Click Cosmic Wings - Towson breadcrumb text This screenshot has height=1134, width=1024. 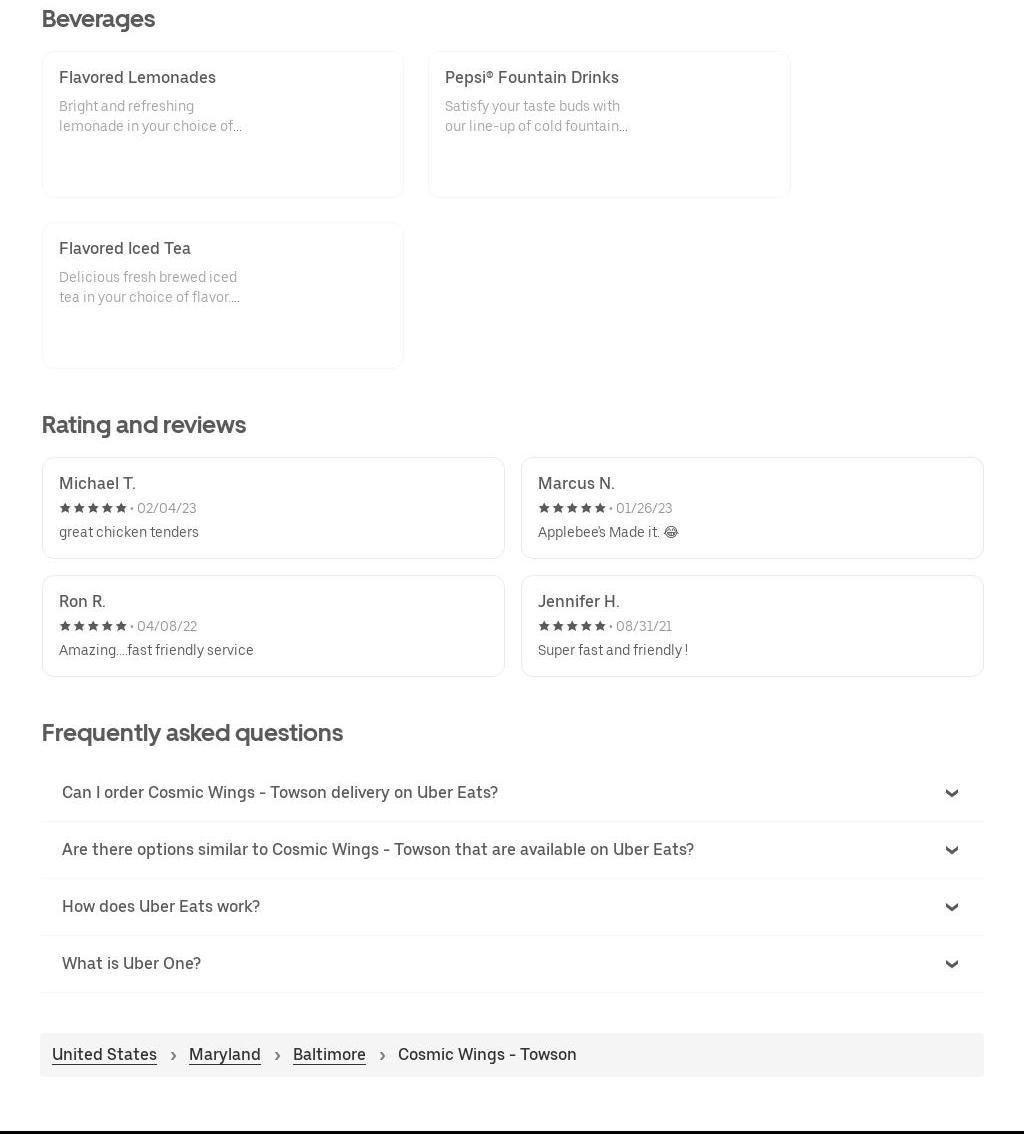pos(487,1055)
